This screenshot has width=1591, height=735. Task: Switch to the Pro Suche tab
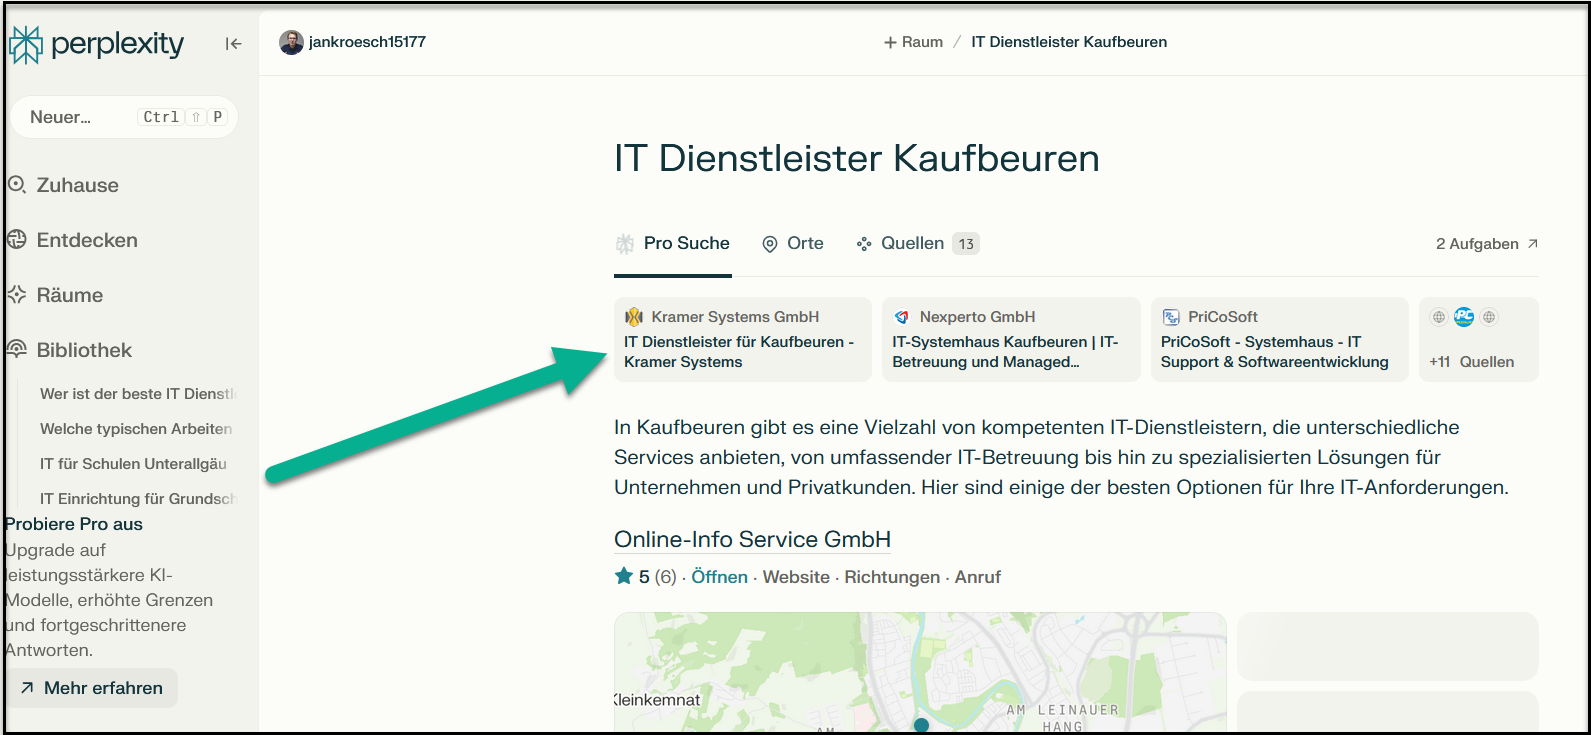pyautogui.click(x=673, y=243)
